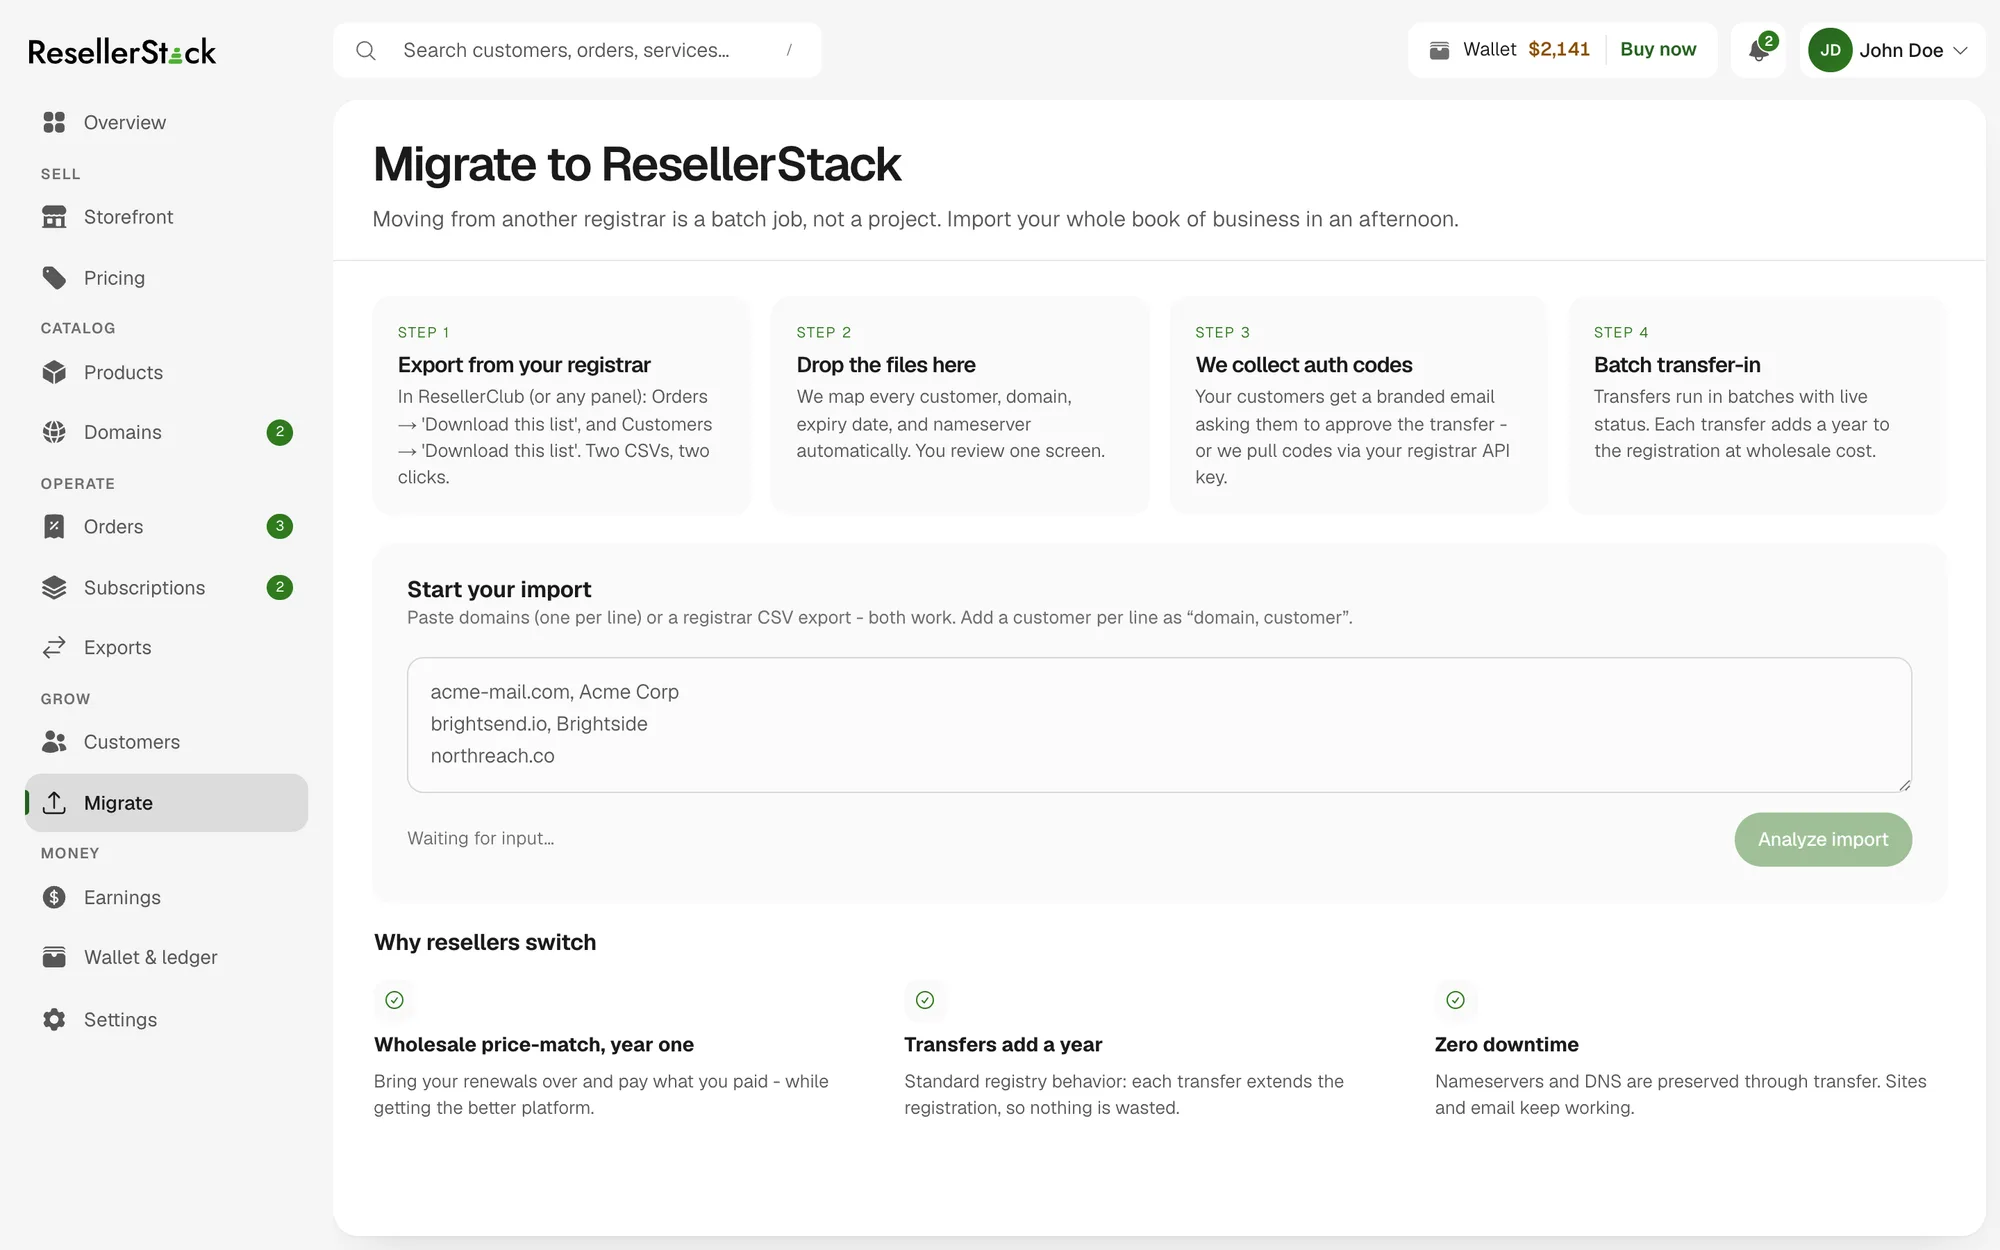The width and height of the screenshot is (2000, 1250).
Task: Click the Settings gear icon
Action: [x=54, y=1019]
